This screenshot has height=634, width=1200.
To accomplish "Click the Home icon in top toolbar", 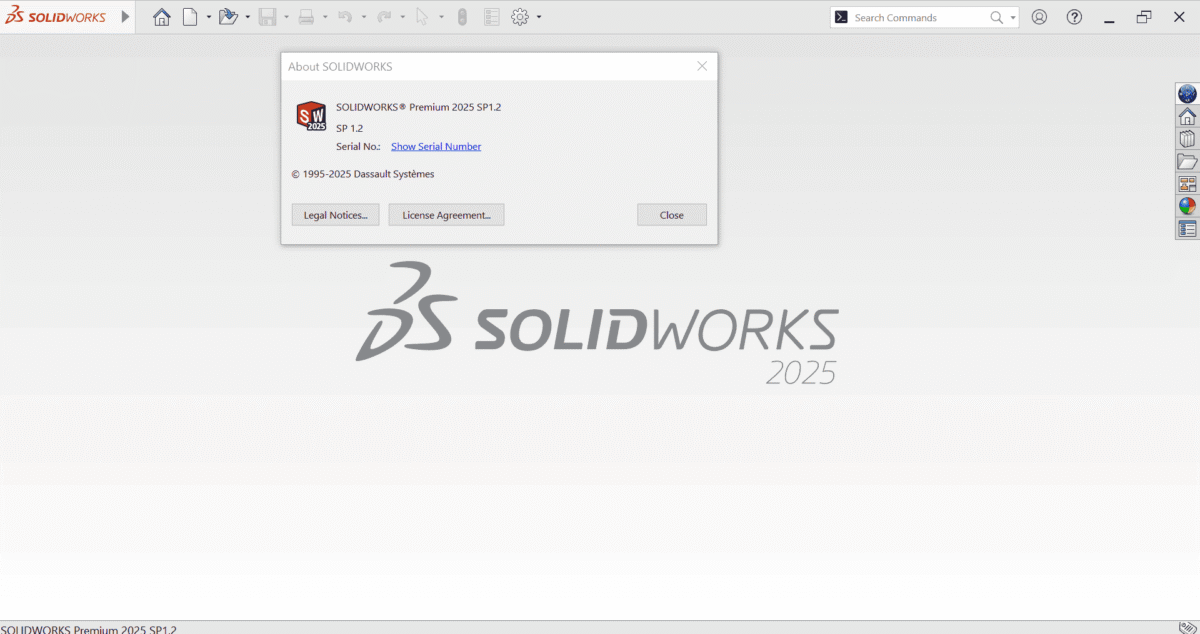I will click(161, 17).
